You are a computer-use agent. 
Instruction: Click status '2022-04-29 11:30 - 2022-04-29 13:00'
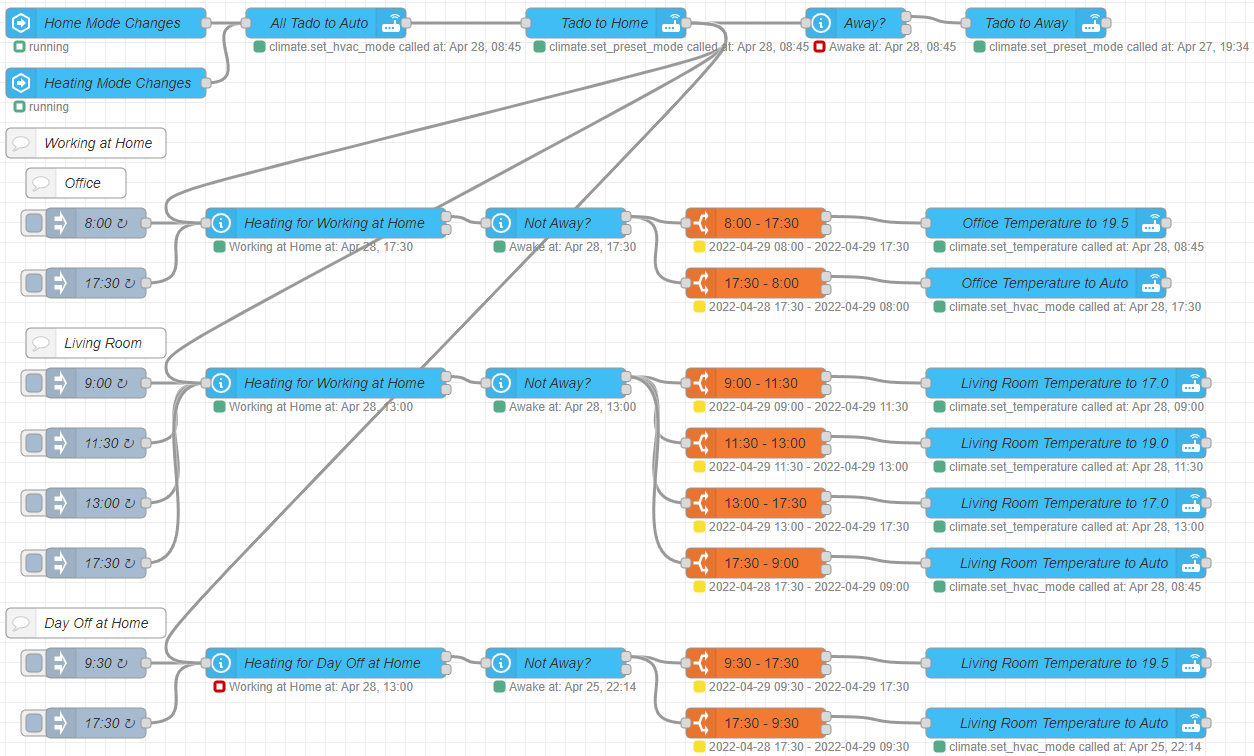click(809, 467)
